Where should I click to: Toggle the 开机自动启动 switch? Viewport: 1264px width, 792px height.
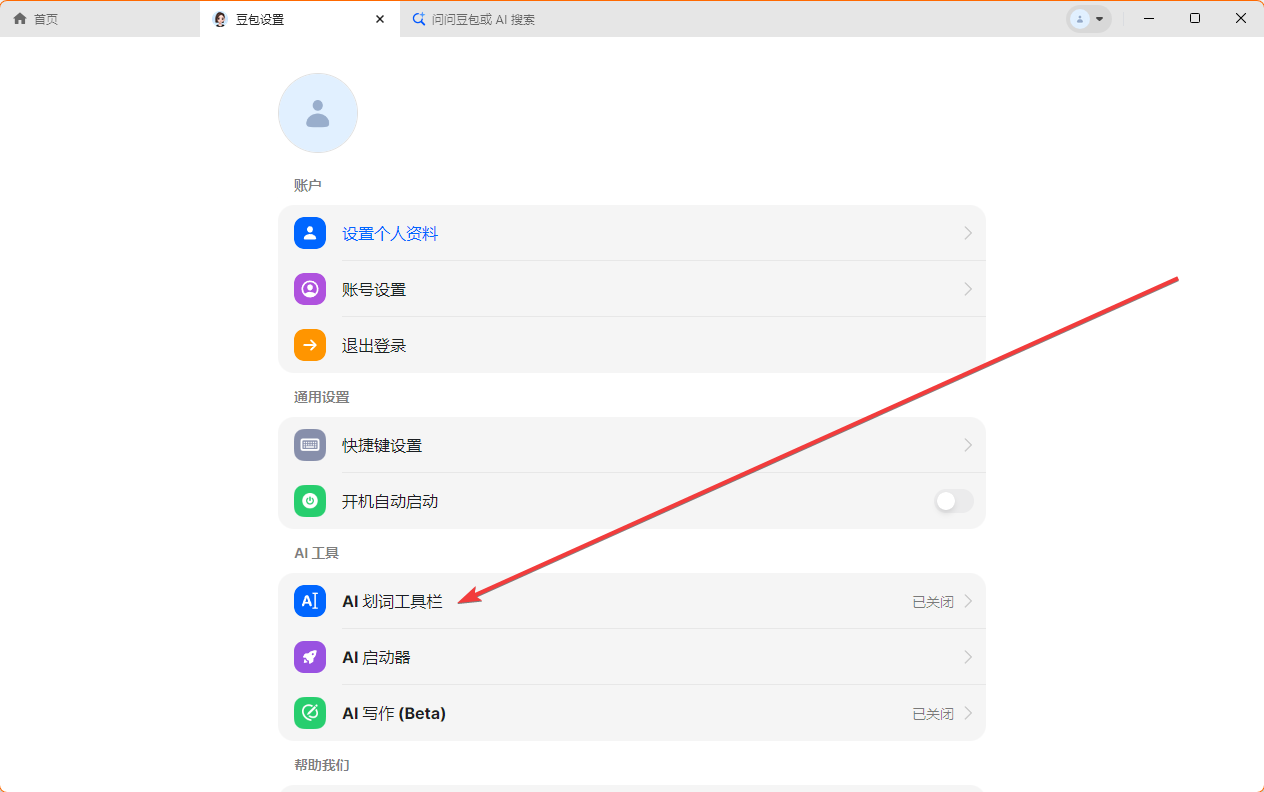[x=954, y=501]
